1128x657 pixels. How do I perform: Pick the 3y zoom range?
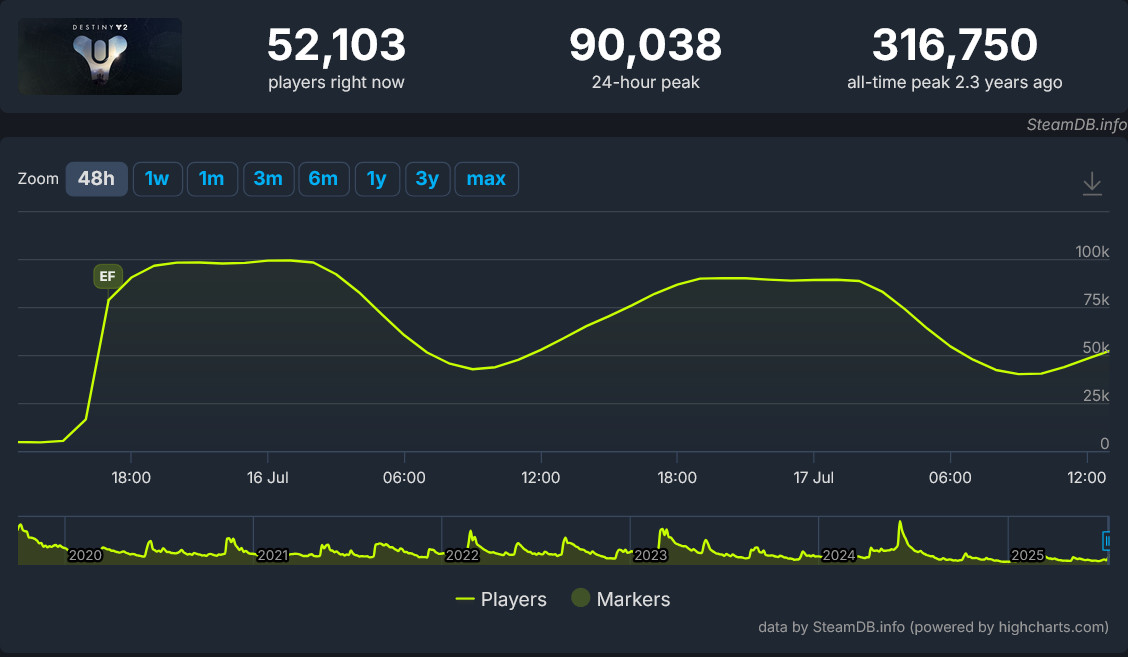pos(427,179)
